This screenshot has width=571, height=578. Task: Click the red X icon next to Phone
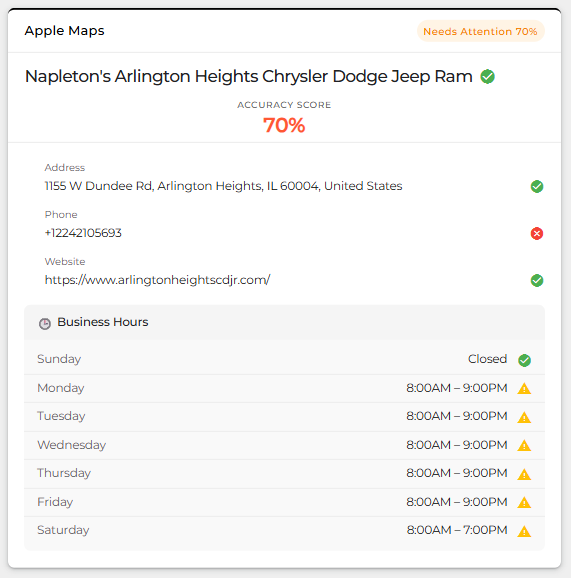coord(537,233)
